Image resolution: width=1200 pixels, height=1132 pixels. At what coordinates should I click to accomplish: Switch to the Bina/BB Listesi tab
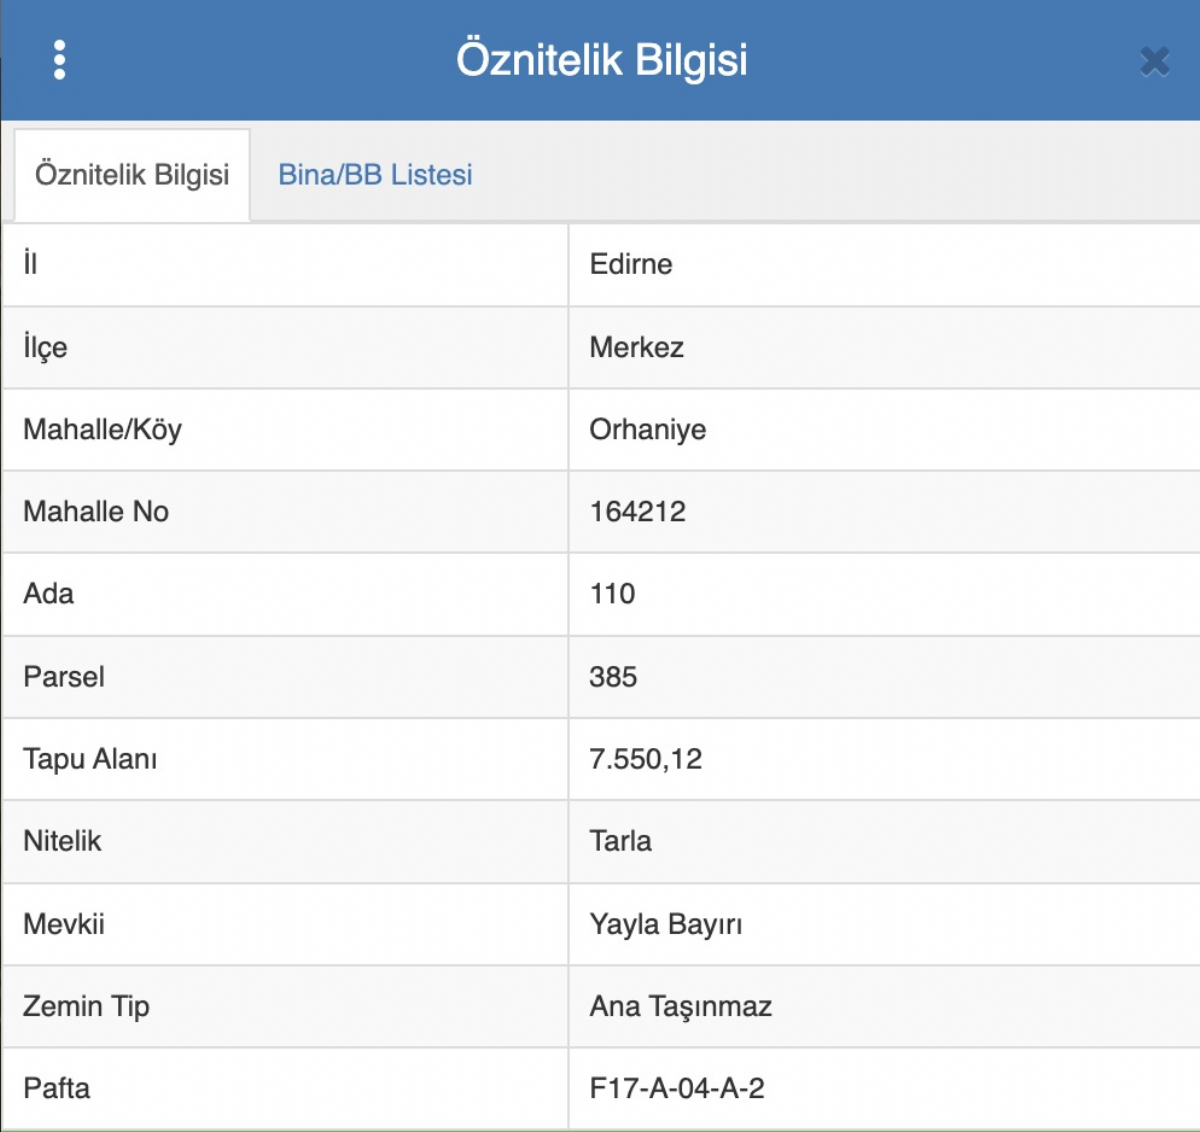click(x=375, y=175)
